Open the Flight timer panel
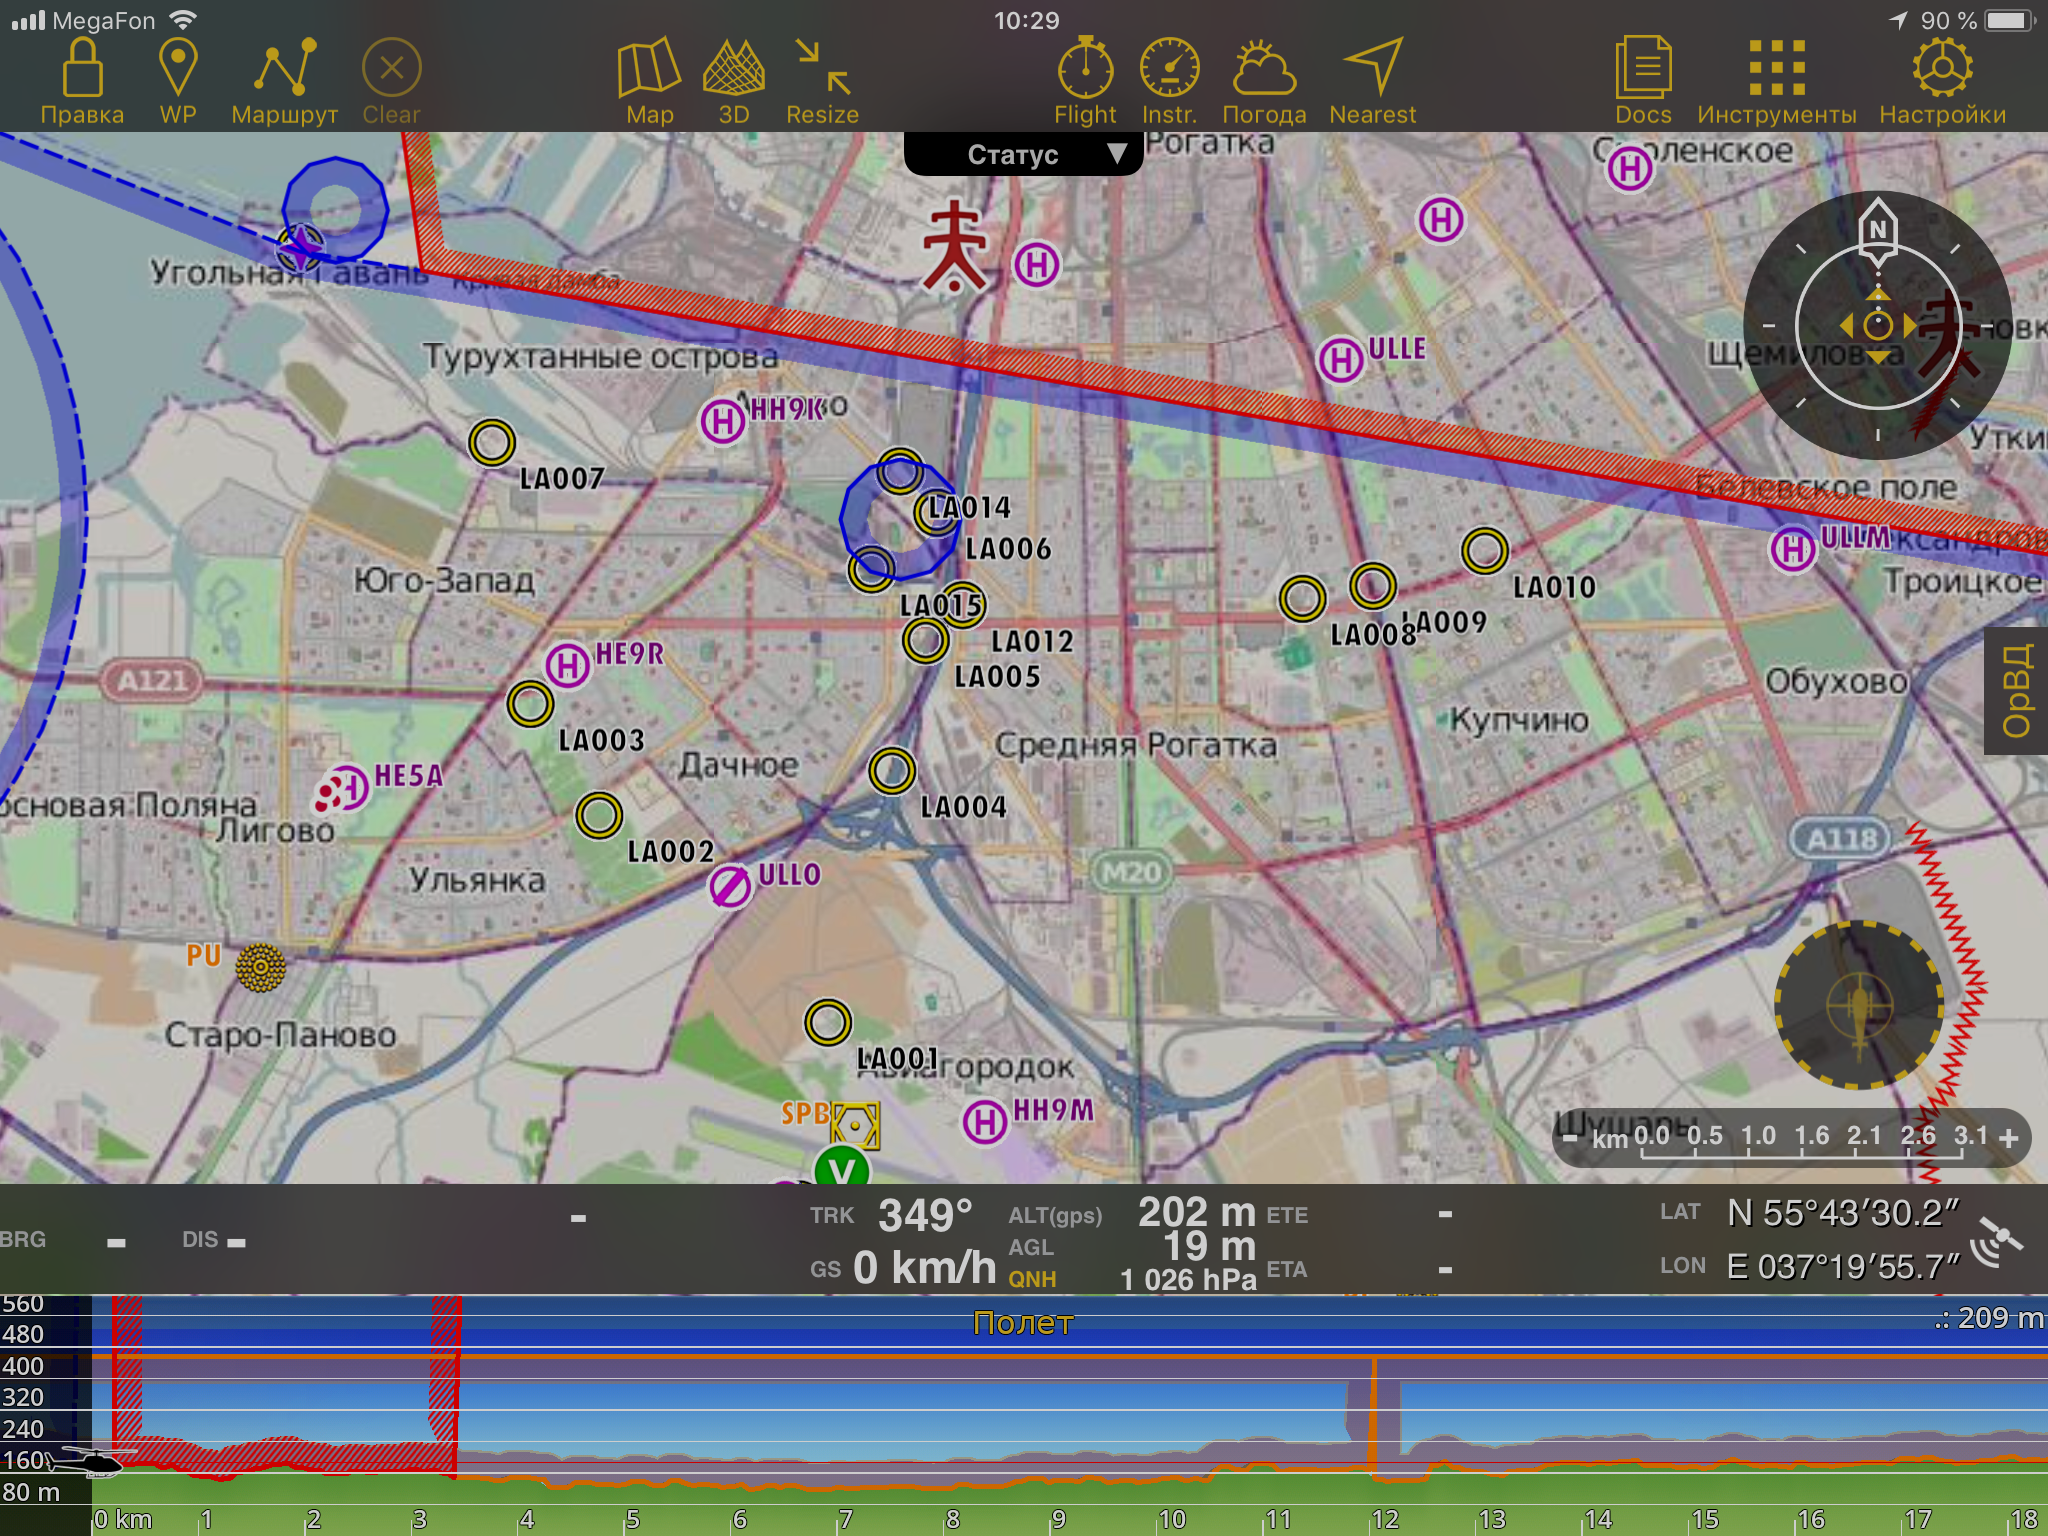 1085,70
